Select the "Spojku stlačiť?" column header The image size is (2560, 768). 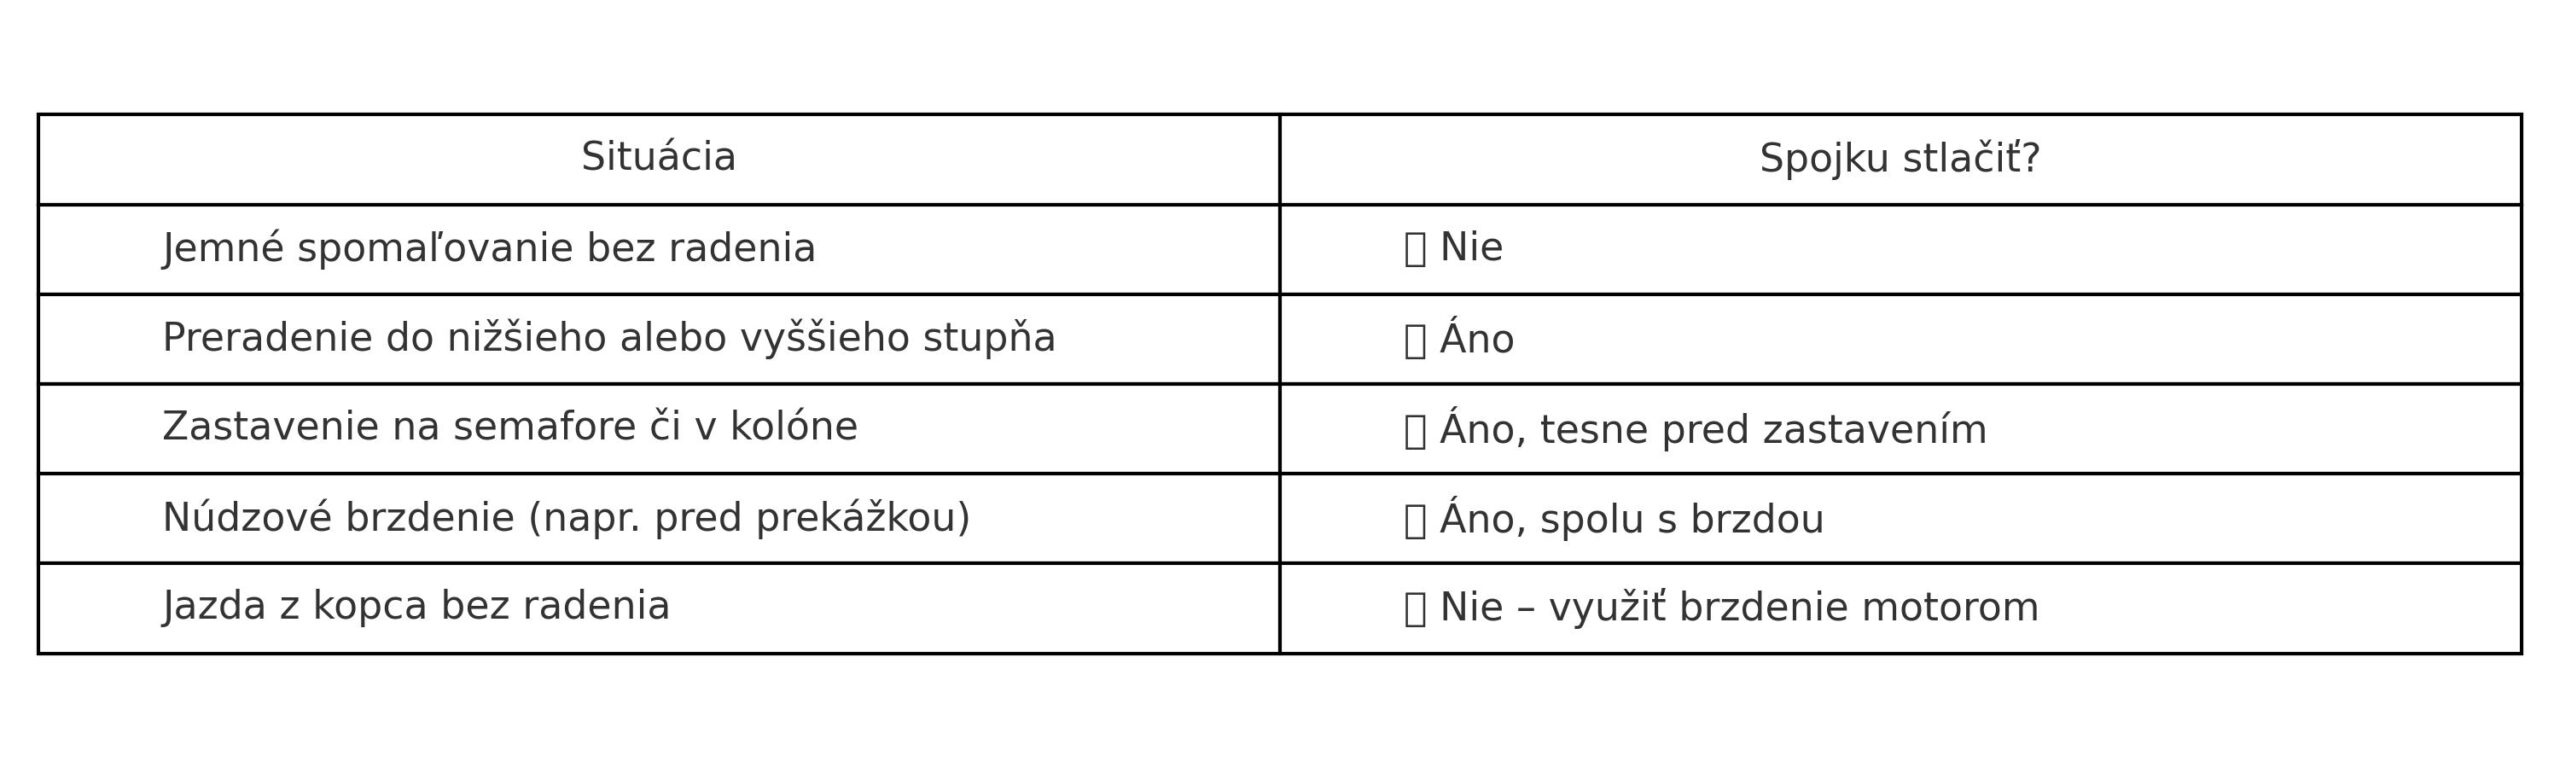1899,159
